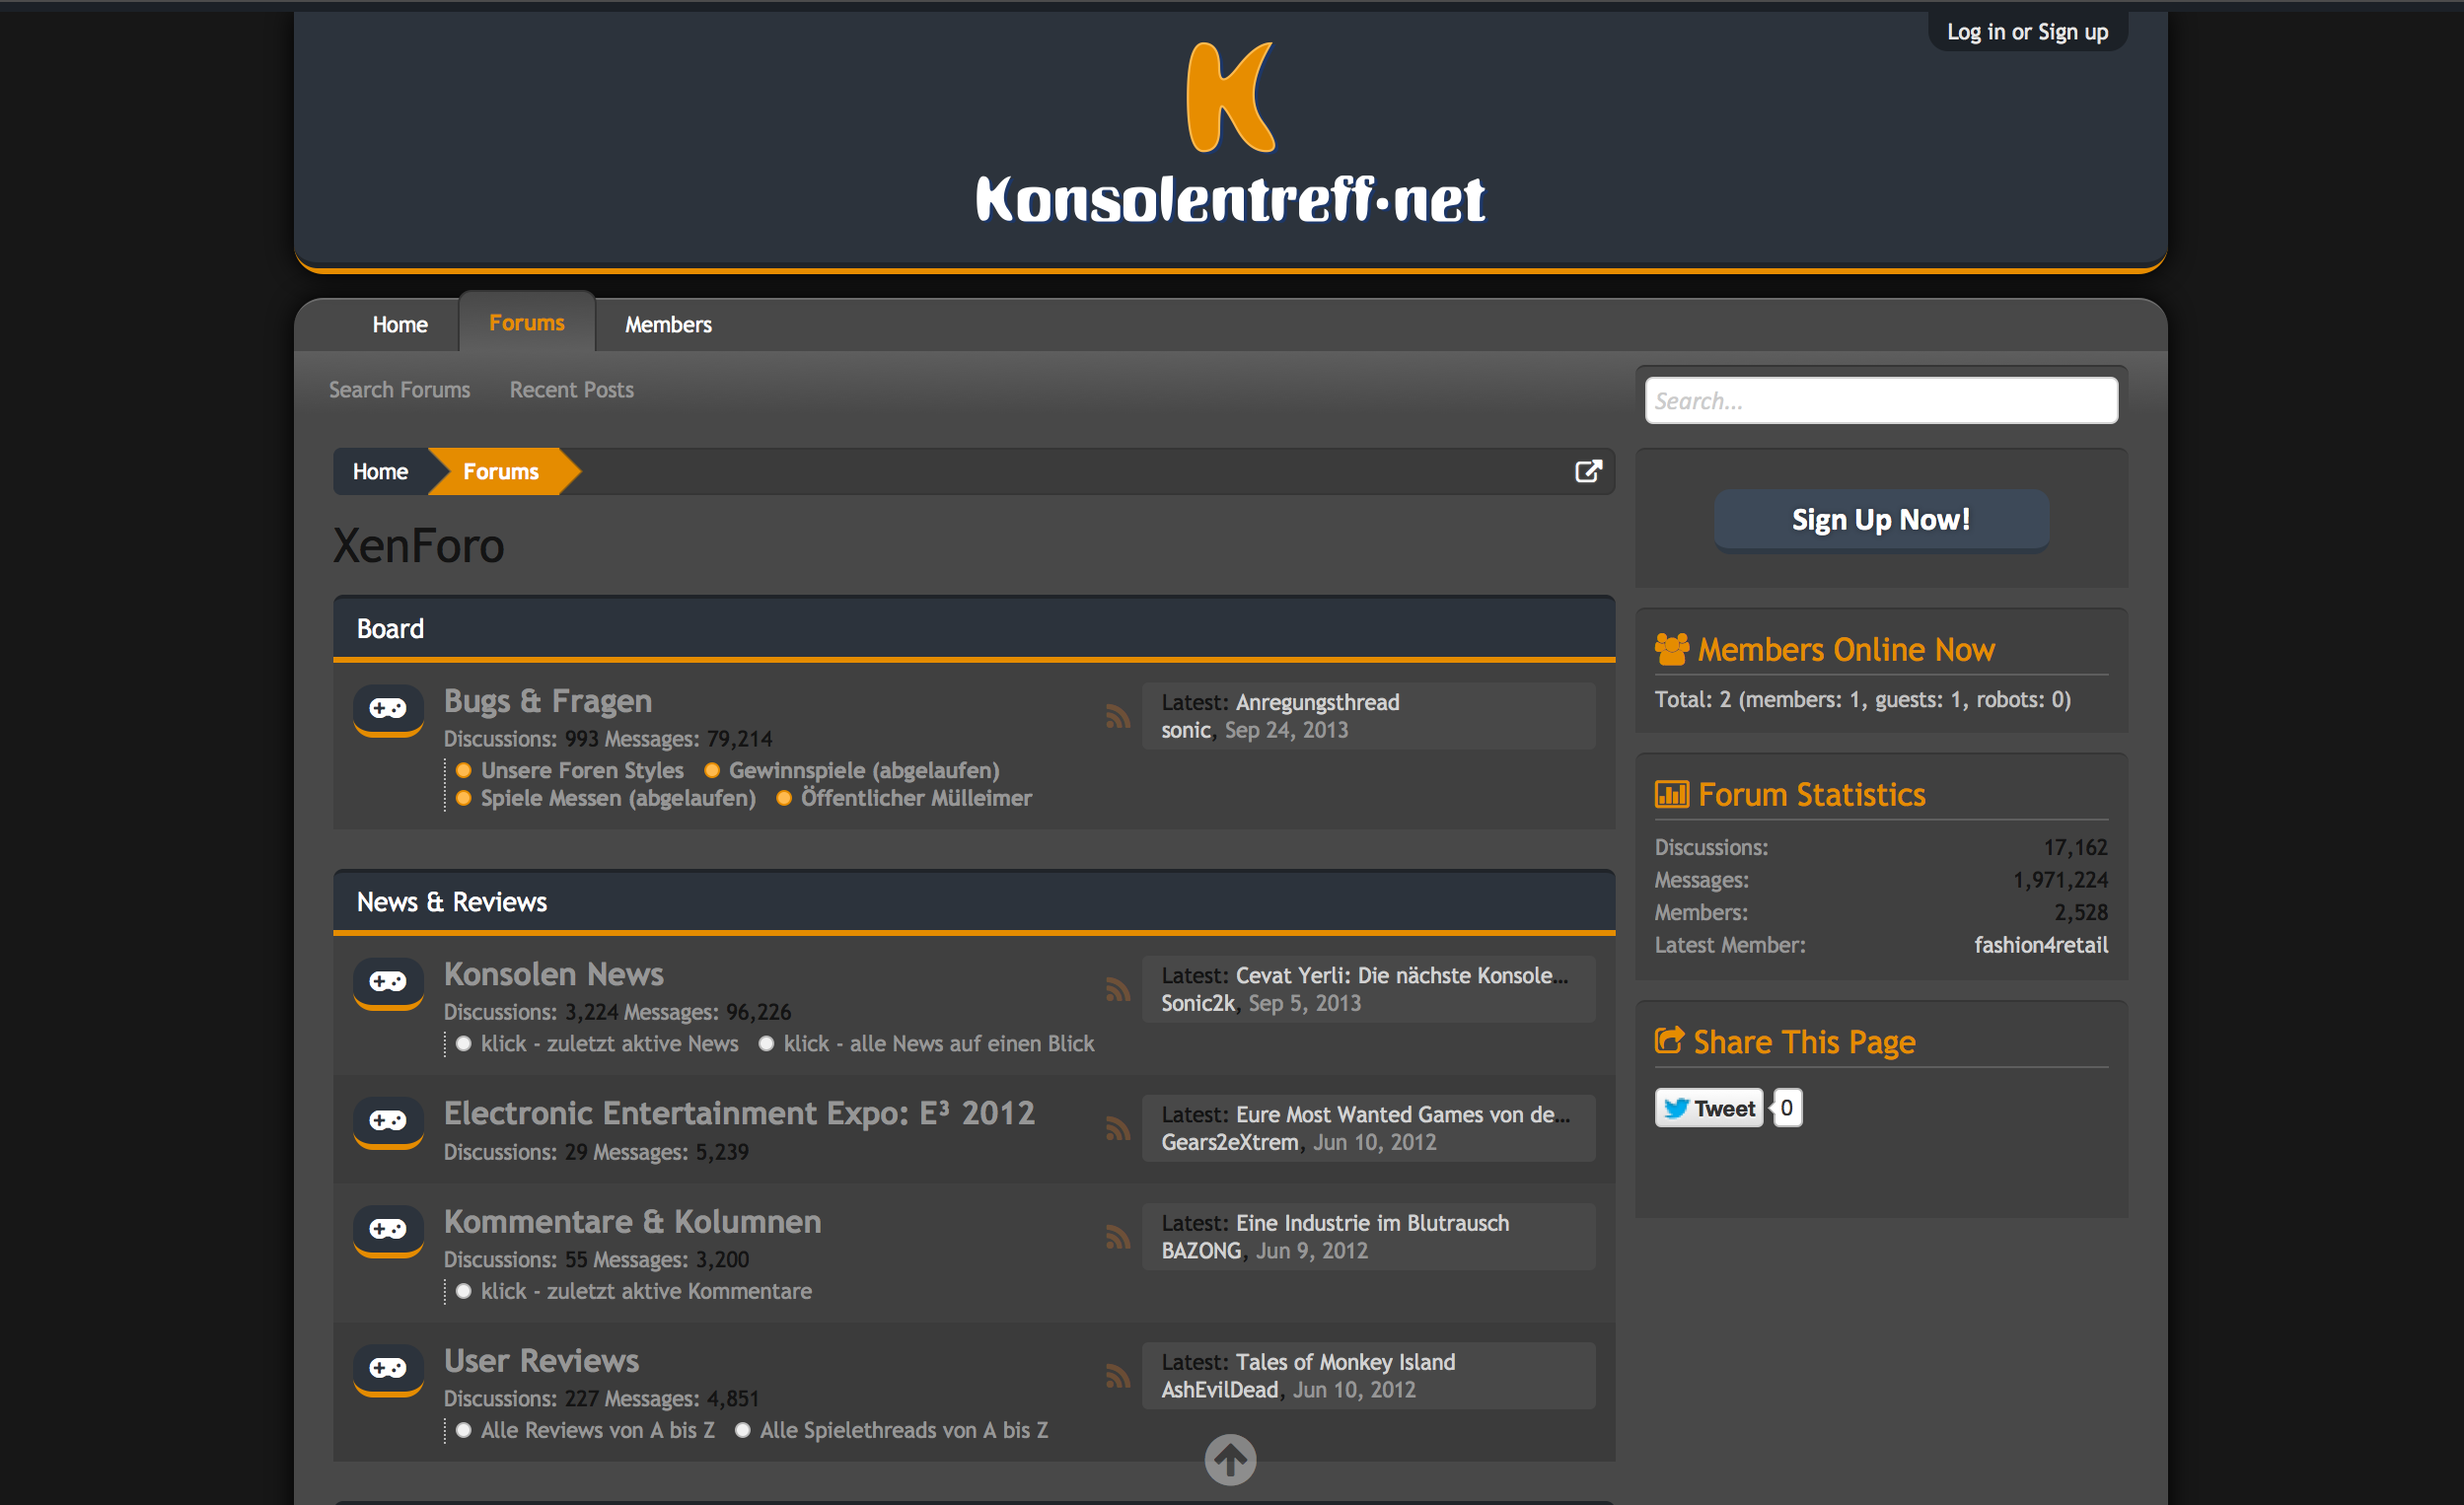Image resolution: width=2464 pixels, height=1505 pixels.
Task: Open RSS feed for Konsolen News
Action: click(1118, 989)
